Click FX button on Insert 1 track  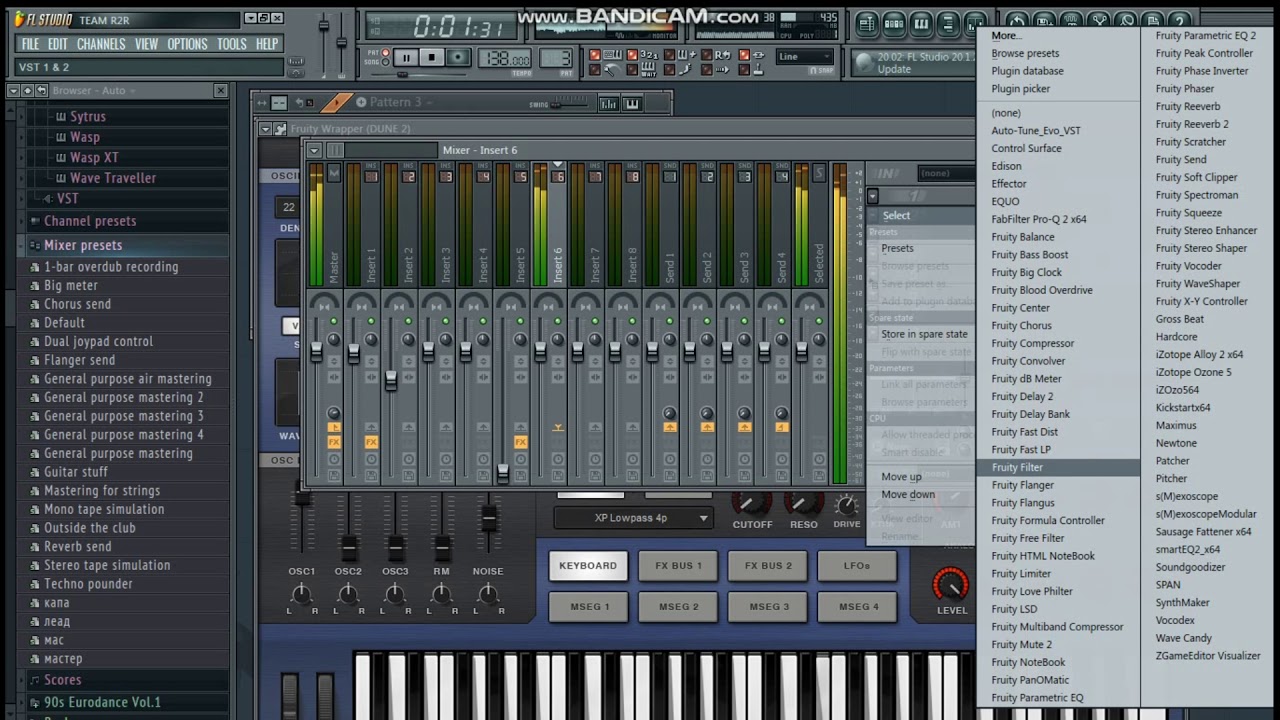pos(371,442)
